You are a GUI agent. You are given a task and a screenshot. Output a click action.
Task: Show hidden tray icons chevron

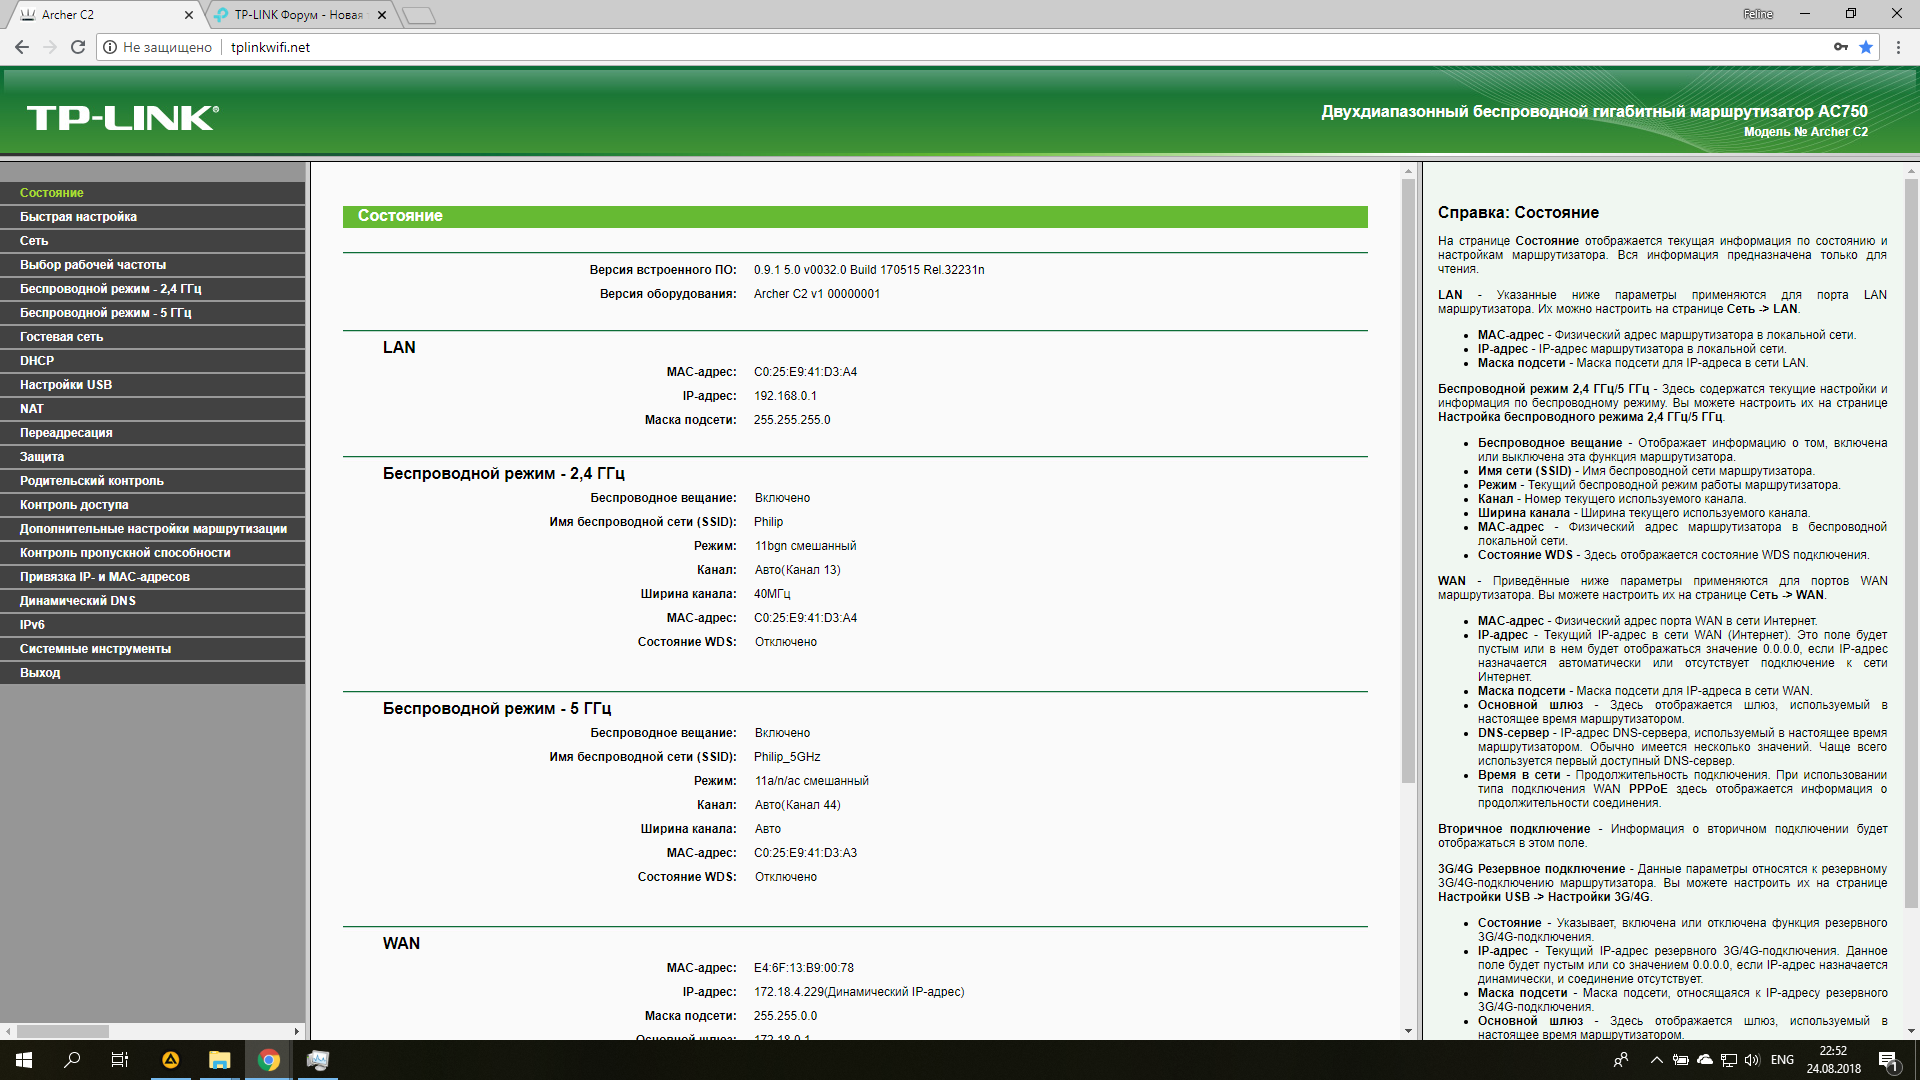pyautogui.click(x=1657, y=1060)
